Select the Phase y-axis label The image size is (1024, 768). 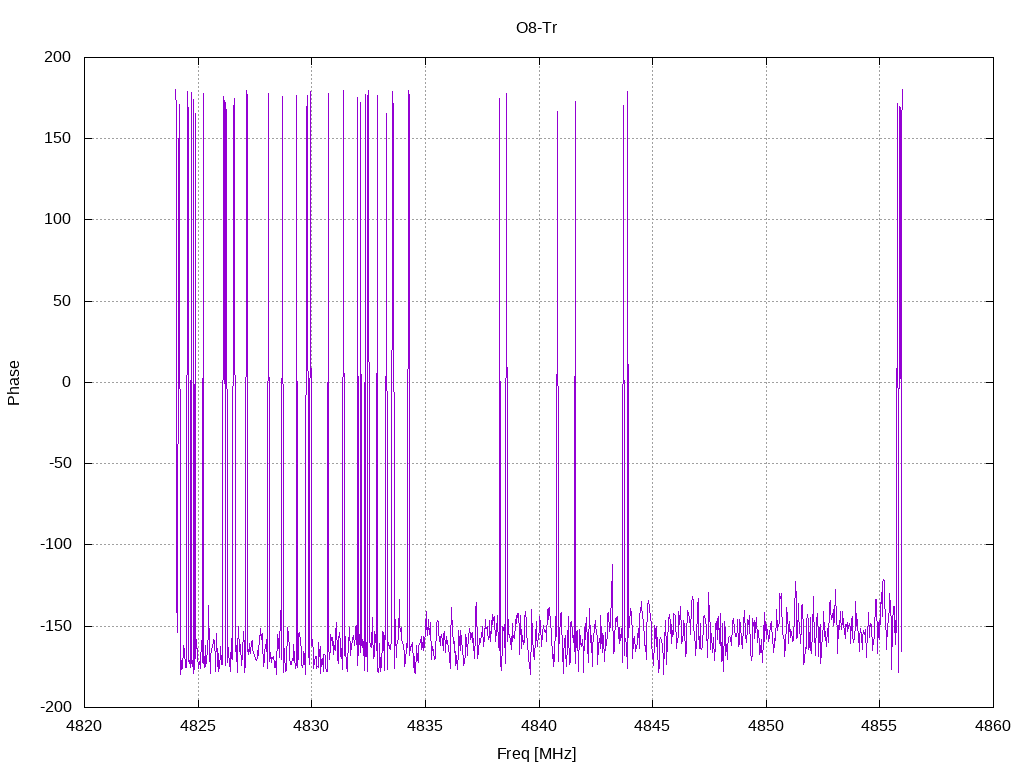click(14, 383)
